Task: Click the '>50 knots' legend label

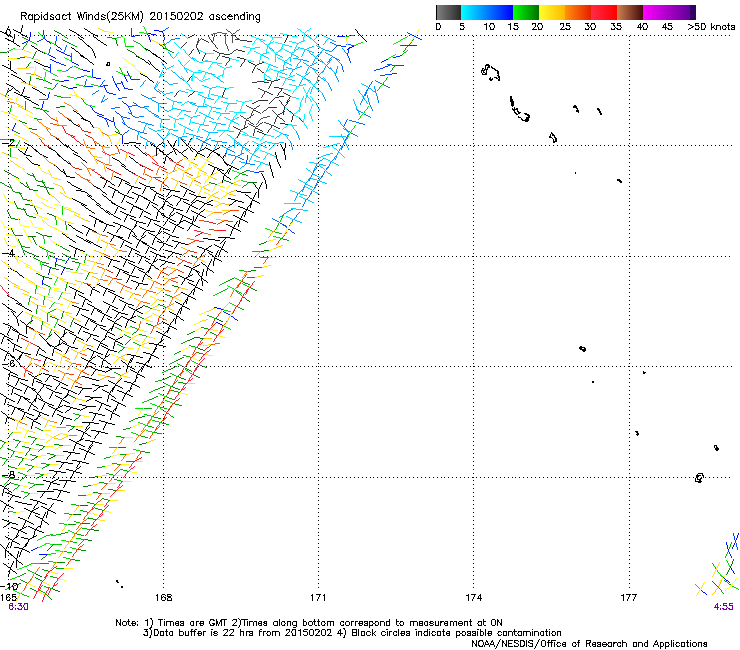Action: pos(711,27)
